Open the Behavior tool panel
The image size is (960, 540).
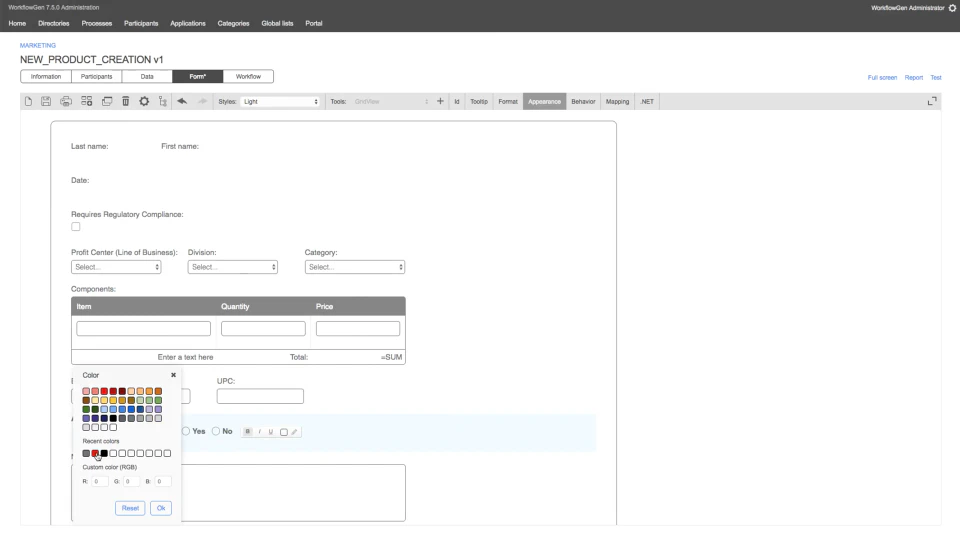point(583,102)
